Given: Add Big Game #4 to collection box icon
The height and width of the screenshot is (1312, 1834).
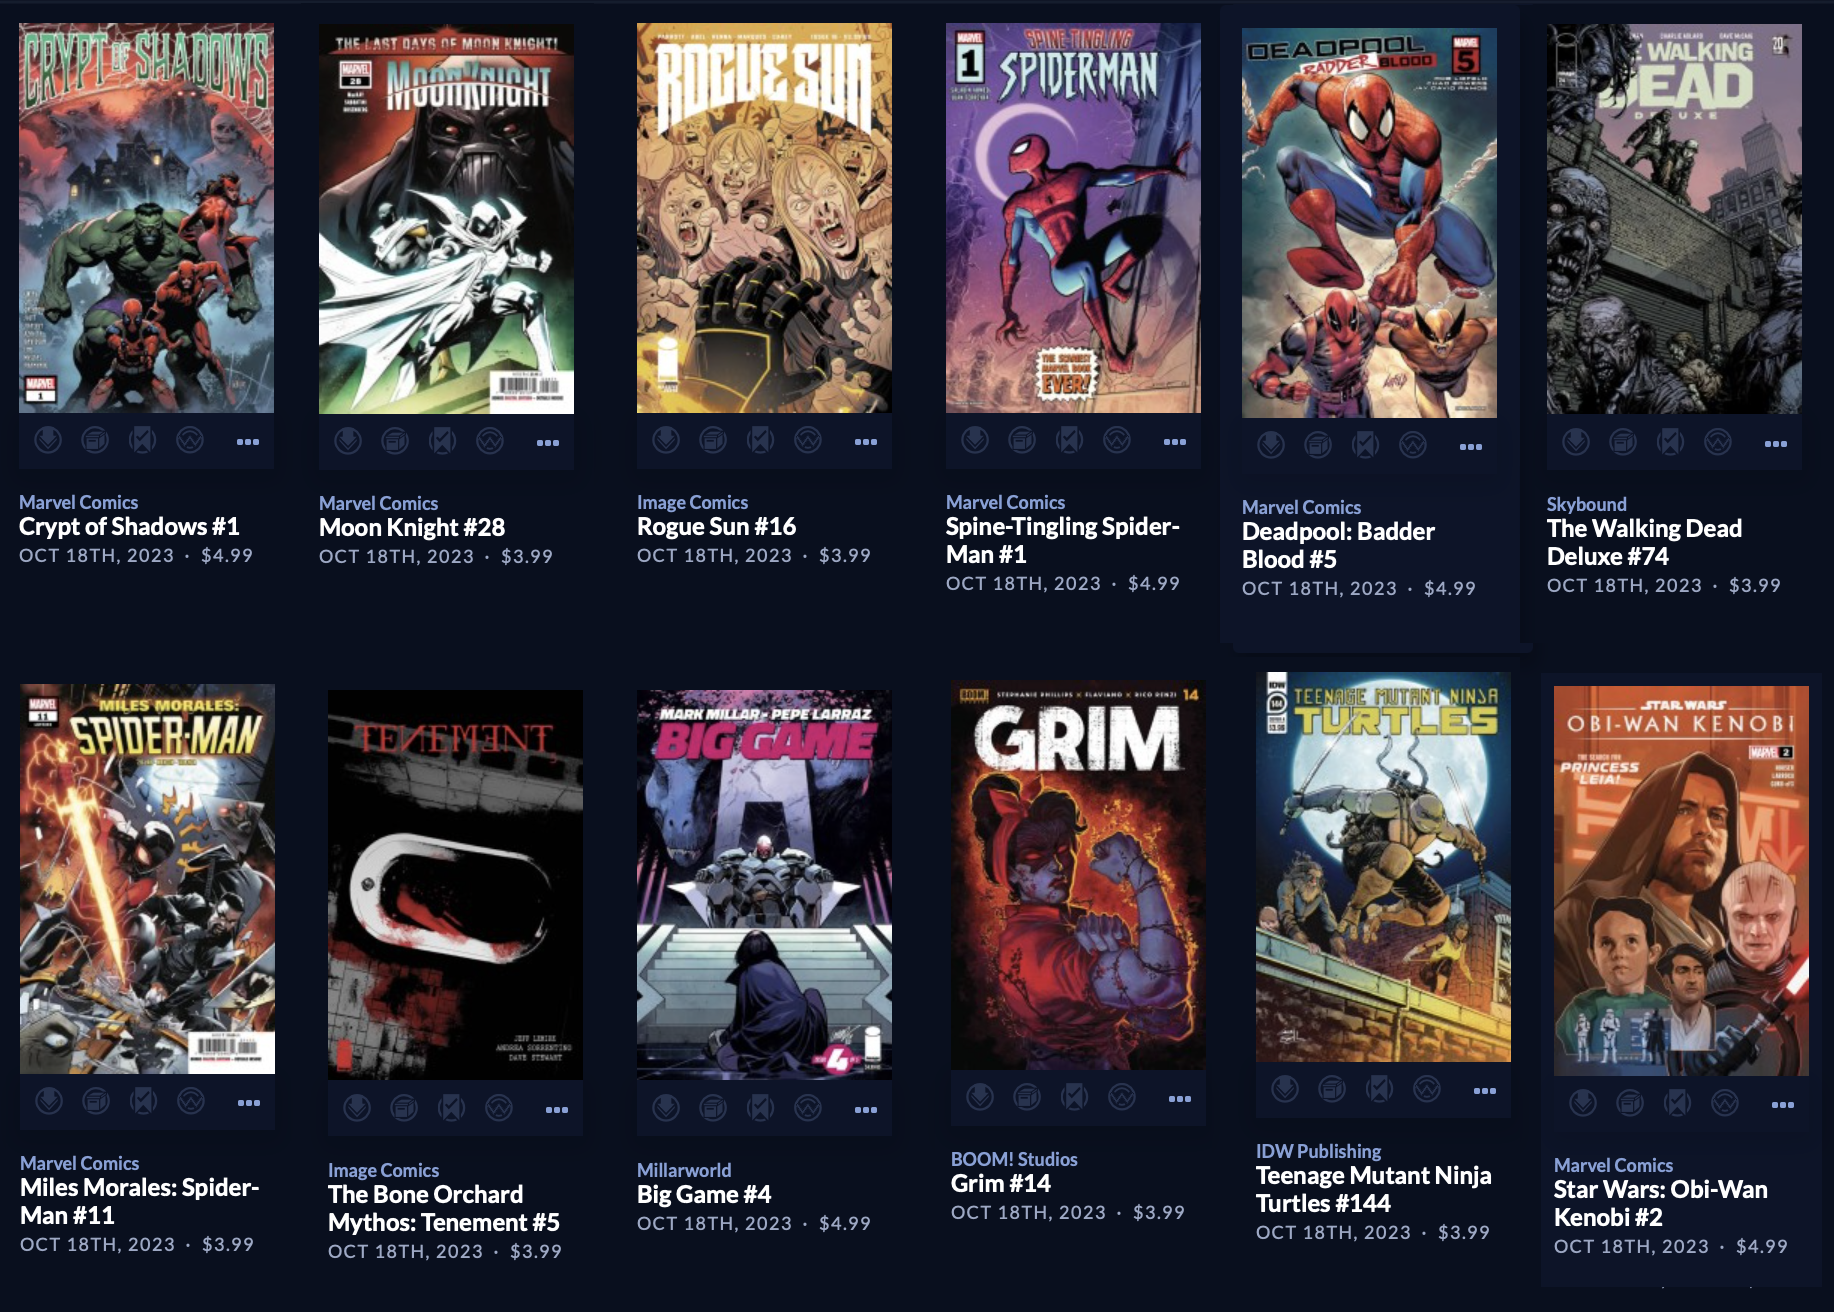Looking at the screenshot, I should (713, 1108).
